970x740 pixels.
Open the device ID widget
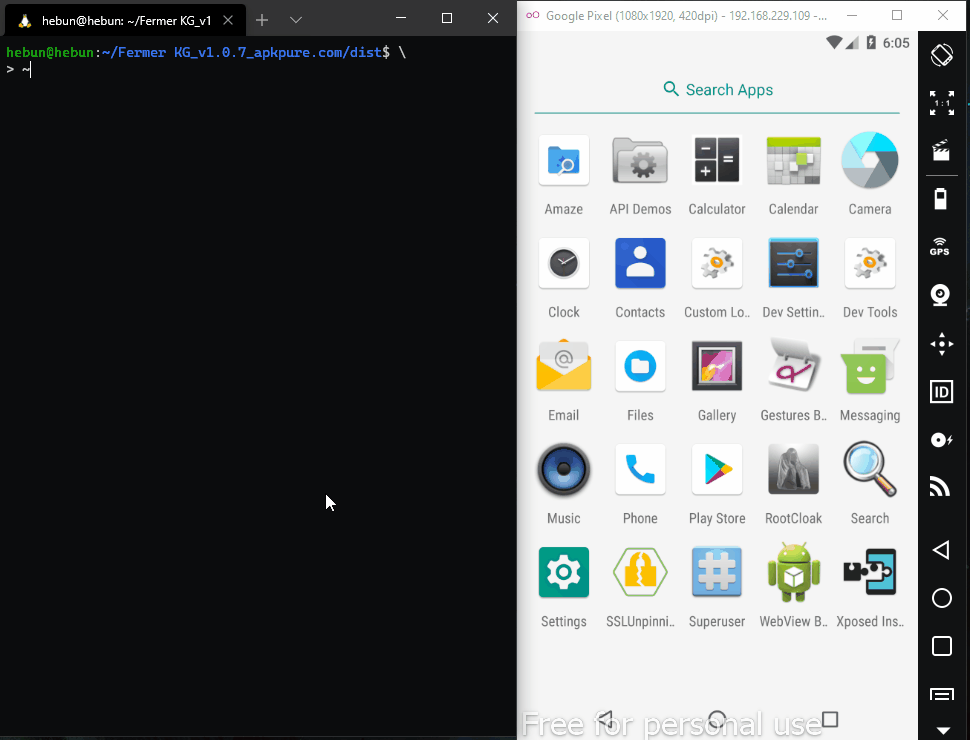(941, 392)
